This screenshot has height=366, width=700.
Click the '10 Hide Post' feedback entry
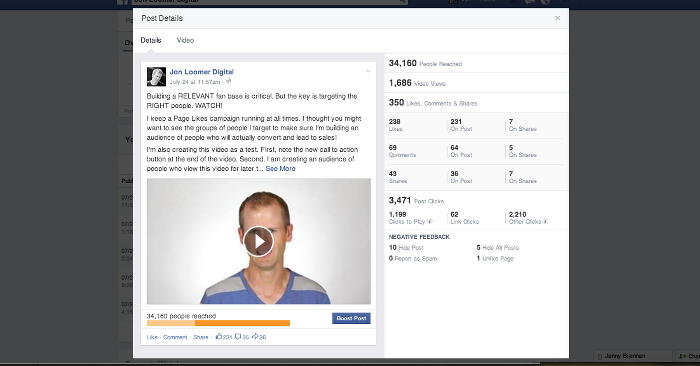pos(406,247)
